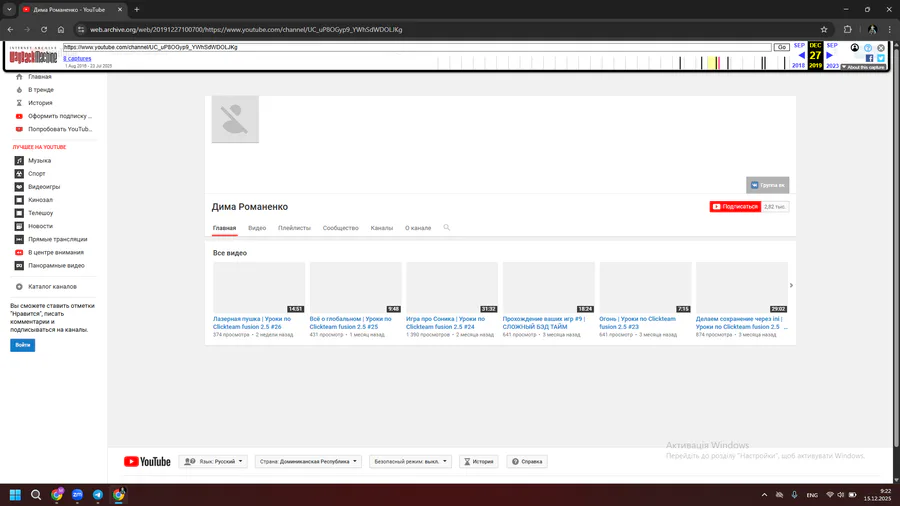The image size is (900, 506).
Task: Jump to the 2018 year link
Action: click(x=798, y=66)
